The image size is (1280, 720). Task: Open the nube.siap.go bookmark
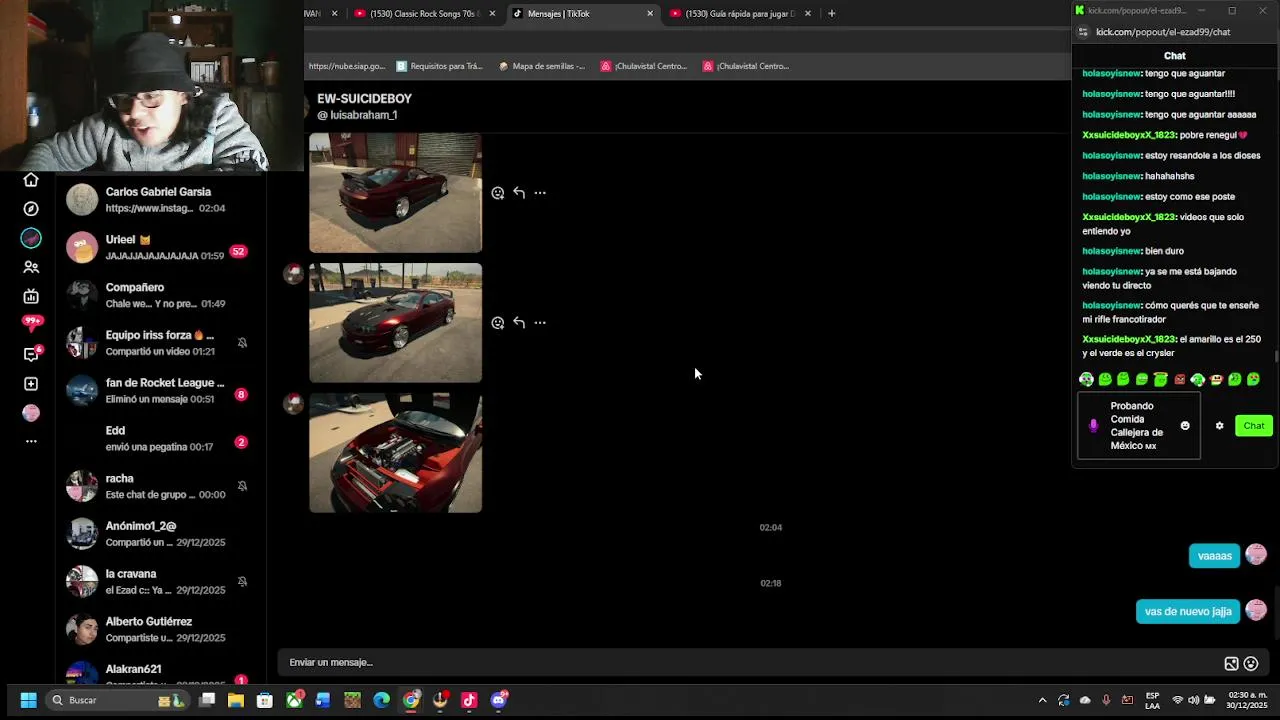click(x=346, y=66)
